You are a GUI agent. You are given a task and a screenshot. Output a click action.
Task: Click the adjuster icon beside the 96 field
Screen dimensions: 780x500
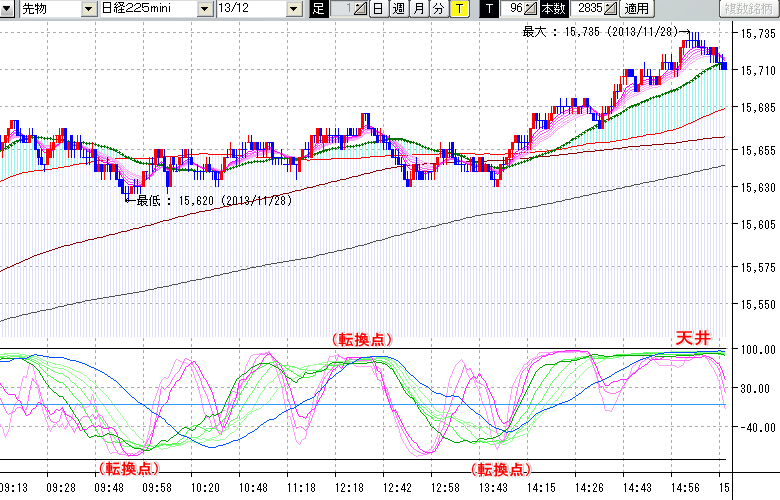(531, 8)
